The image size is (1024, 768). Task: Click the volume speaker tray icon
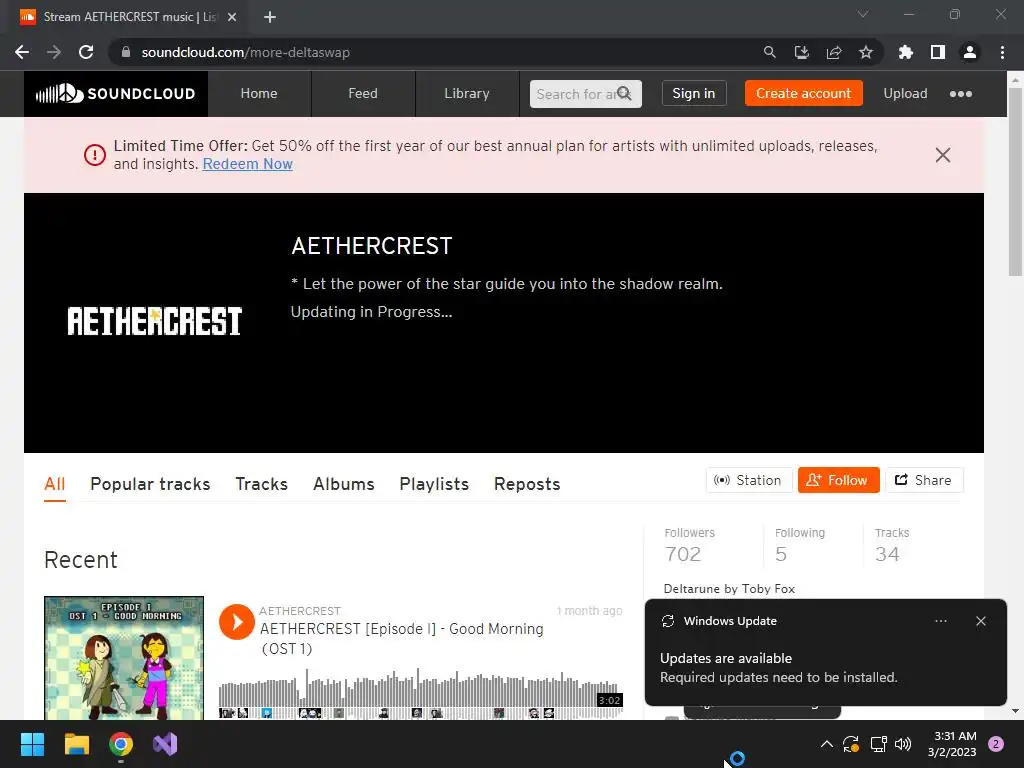click(x=903, y=744)
